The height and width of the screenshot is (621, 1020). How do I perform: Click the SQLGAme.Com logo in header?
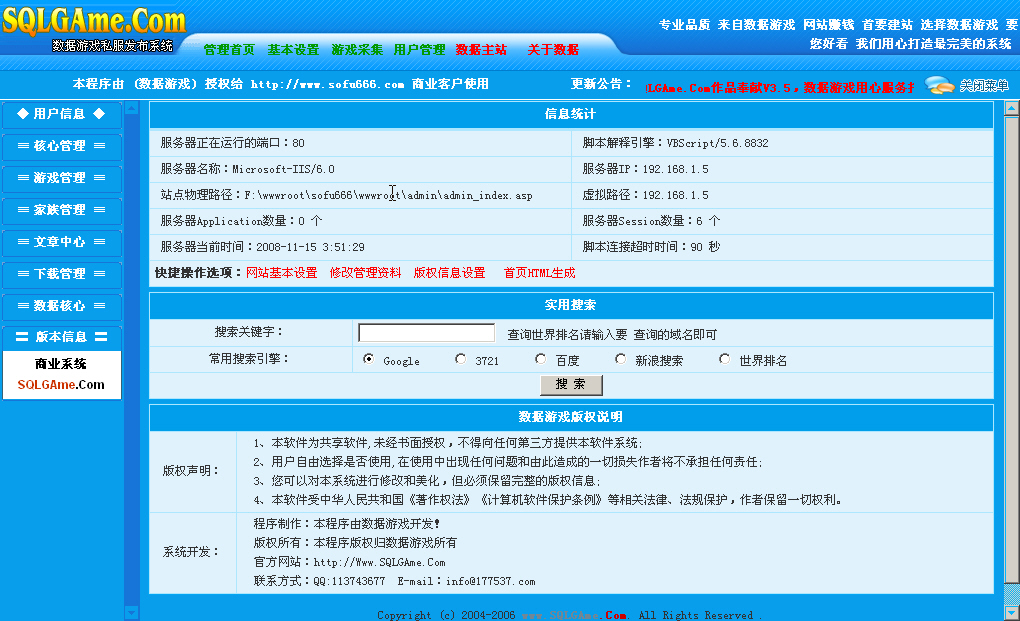click(x=94, y=22)
